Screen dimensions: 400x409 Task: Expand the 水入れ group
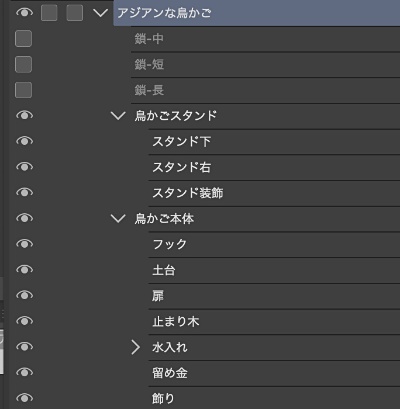click(x=136, y=347)
